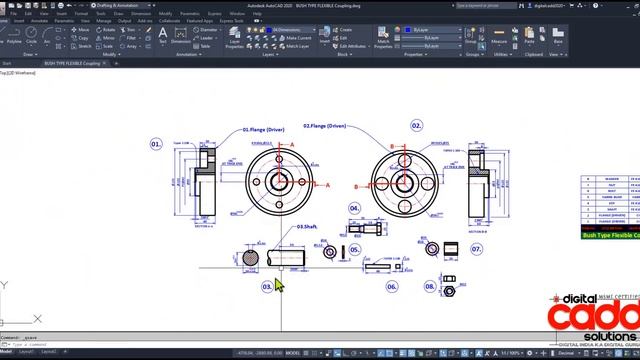This screenshot has height=360, width=640.
Task: Click the Rotate tool
Action: 106,30
